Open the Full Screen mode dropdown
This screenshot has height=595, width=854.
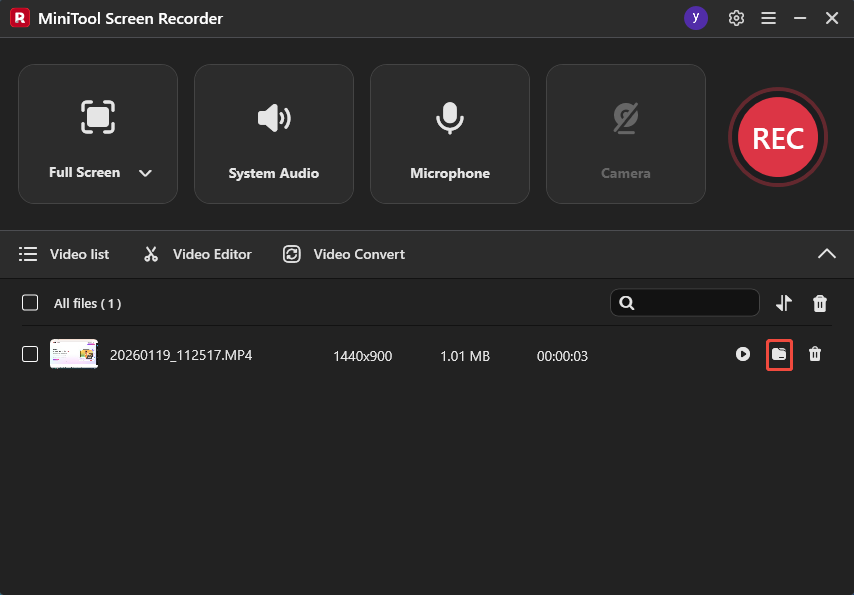point(145,172)
